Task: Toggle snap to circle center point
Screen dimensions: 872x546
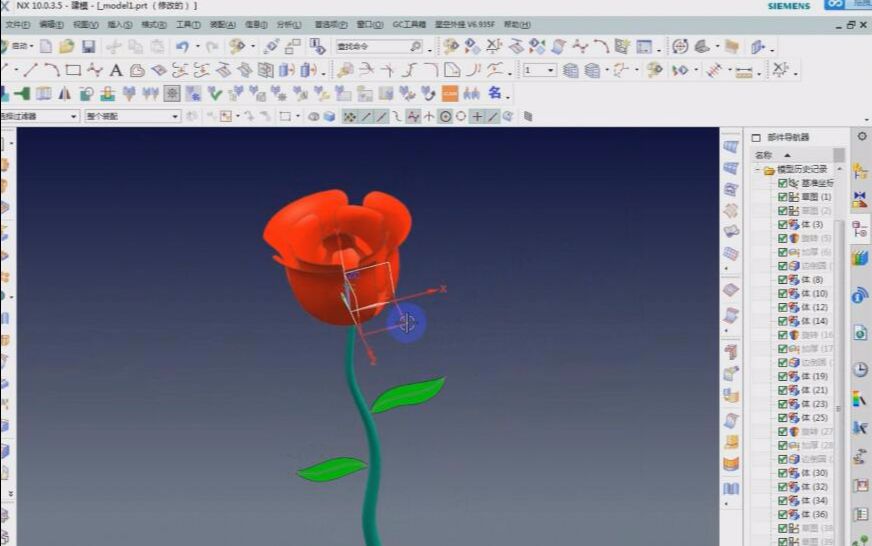Action: tap(445, 116)
